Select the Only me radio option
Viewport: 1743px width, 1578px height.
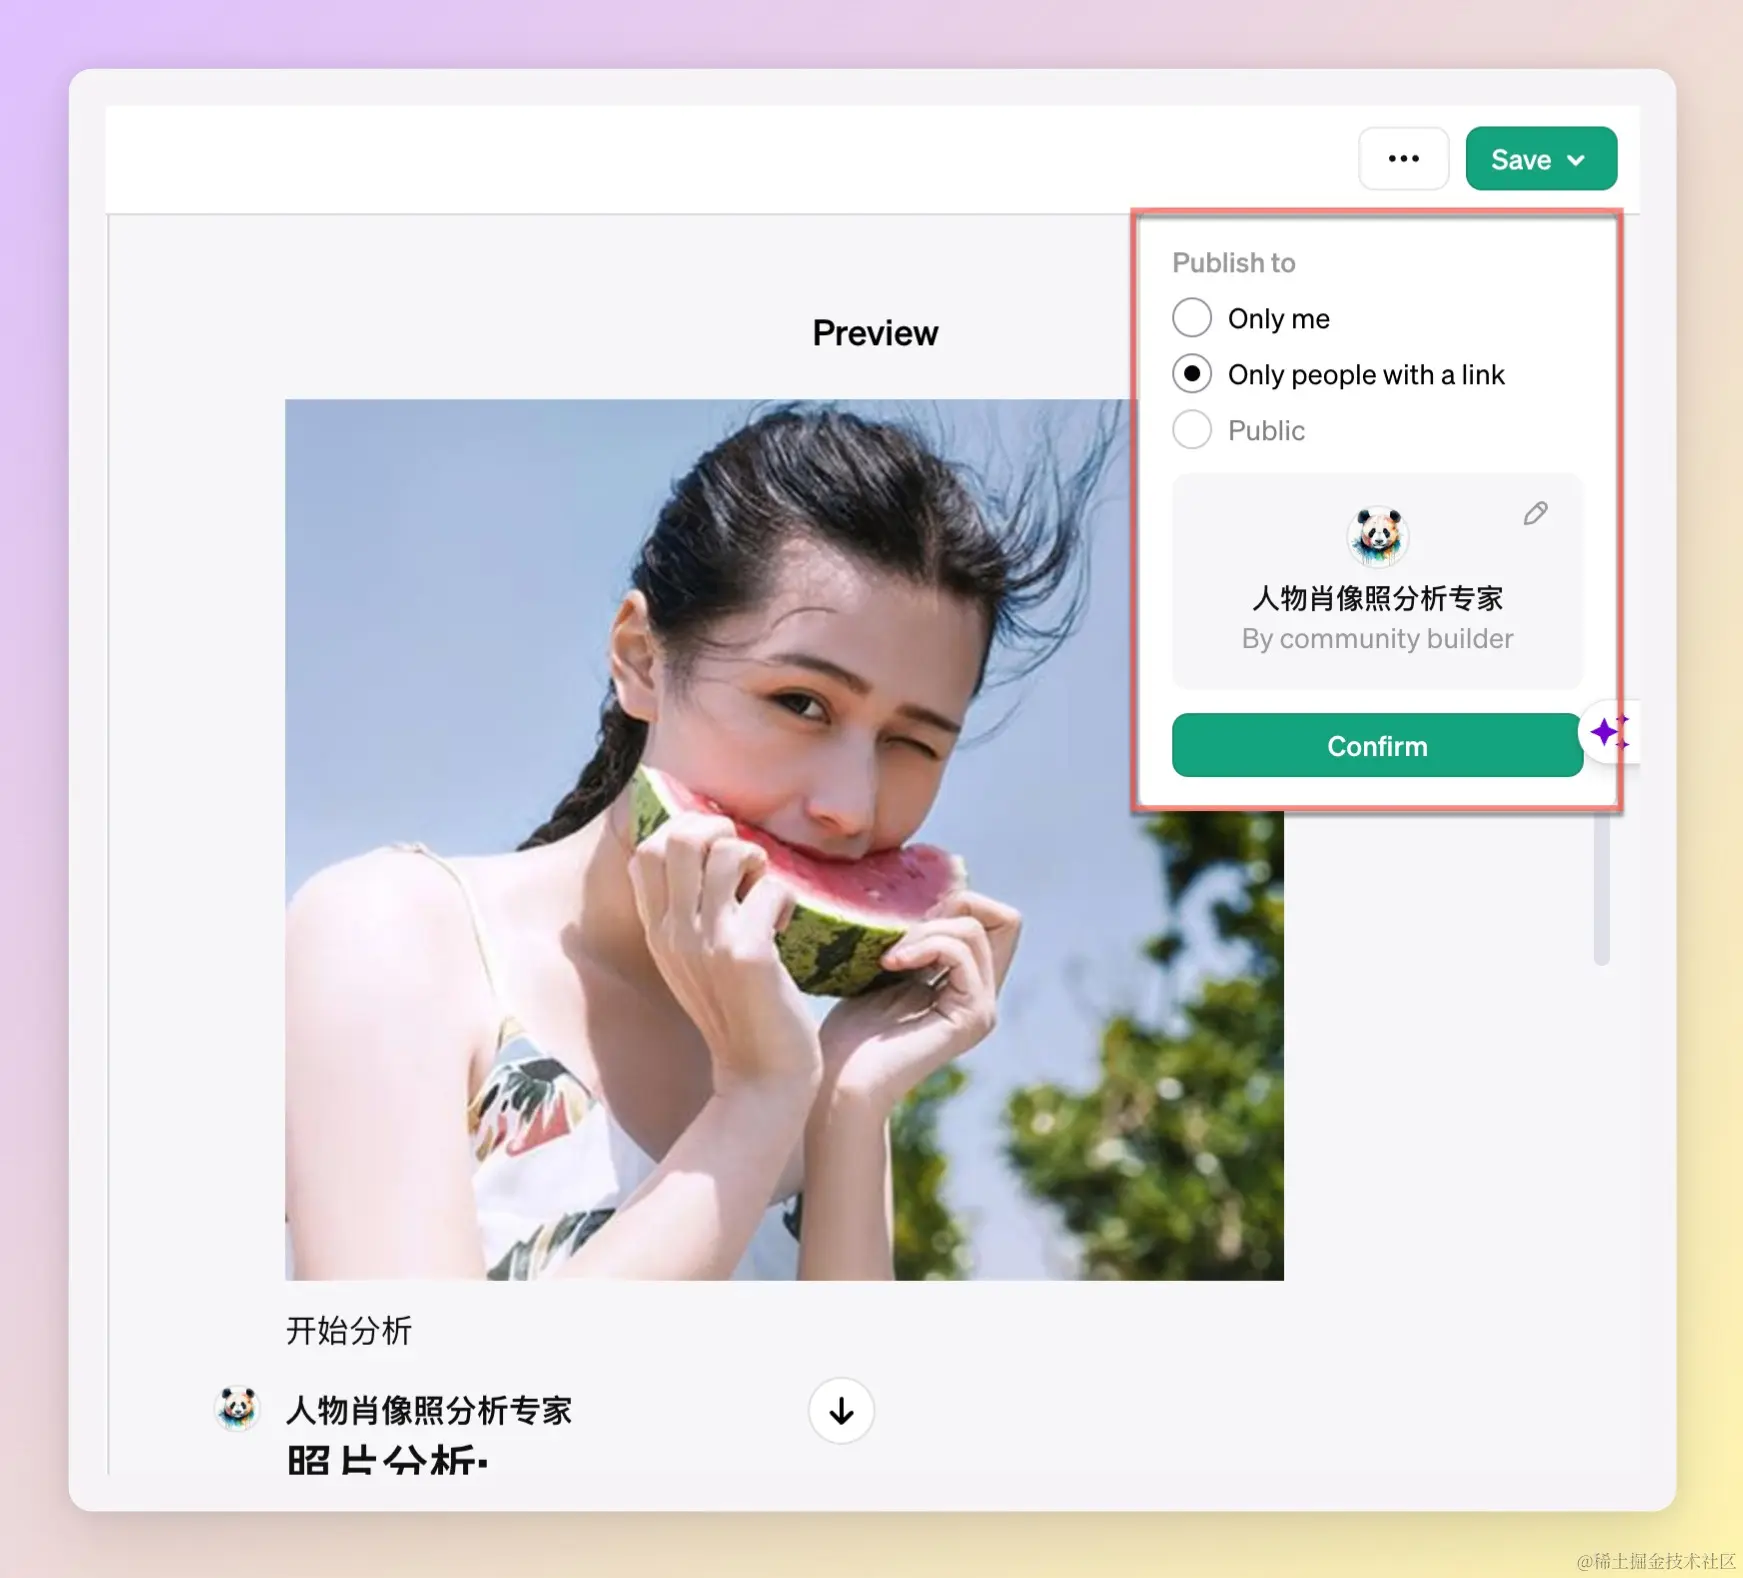coord(1192,318)
